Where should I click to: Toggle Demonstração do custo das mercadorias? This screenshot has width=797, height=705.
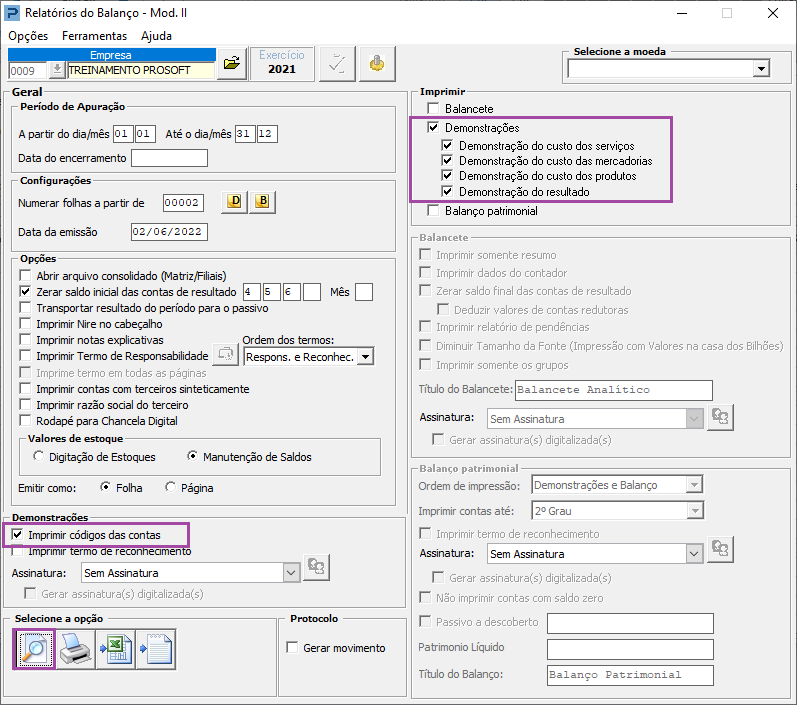point(447,161)
